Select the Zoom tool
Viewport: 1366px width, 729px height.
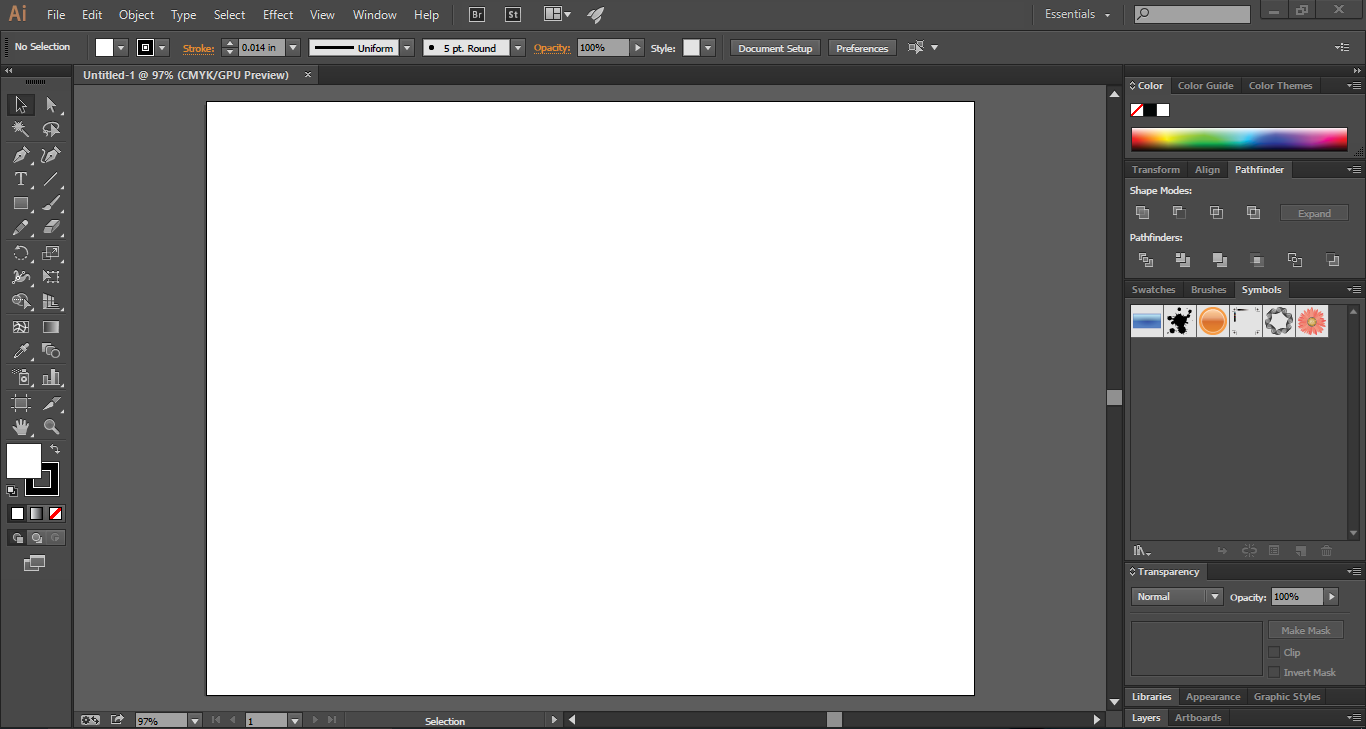click(x=52, y=427)
